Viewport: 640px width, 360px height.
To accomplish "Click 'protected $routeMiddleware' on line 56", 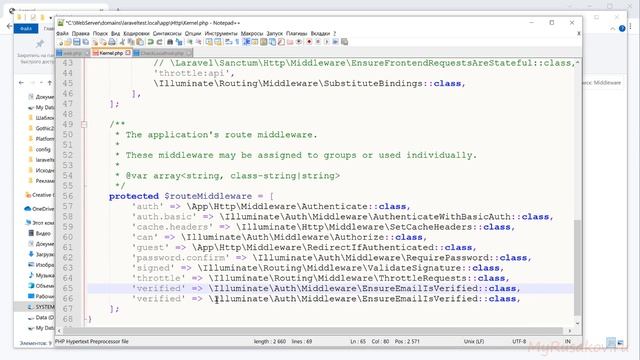I will [180, 196].
